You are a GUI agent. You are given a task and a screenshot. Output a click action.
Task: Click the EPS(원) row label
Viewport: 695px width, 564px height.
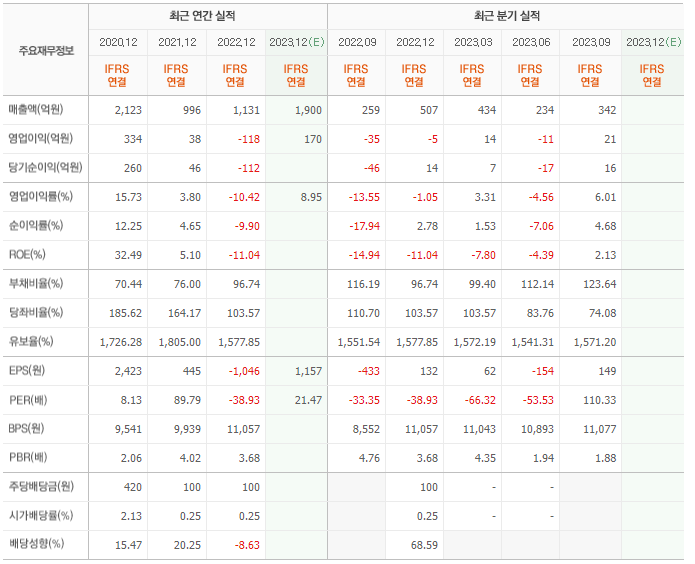27,370
